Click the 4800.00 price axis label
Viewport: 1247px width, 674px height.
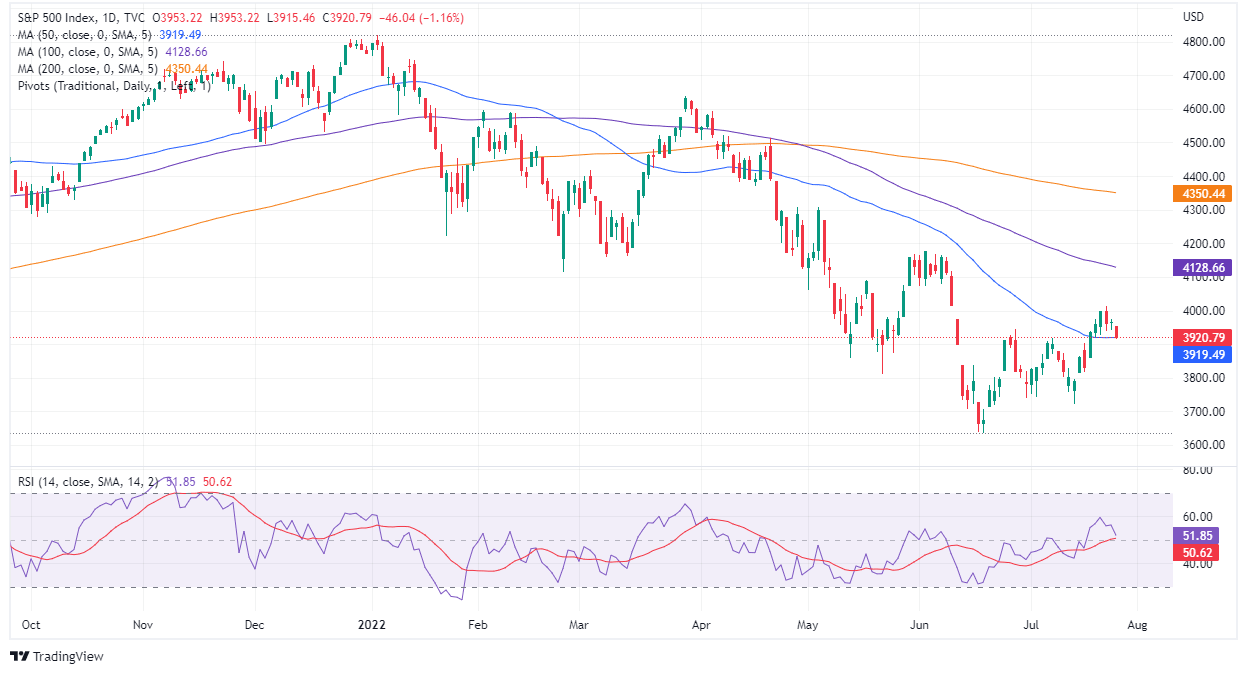(1203, 42)
